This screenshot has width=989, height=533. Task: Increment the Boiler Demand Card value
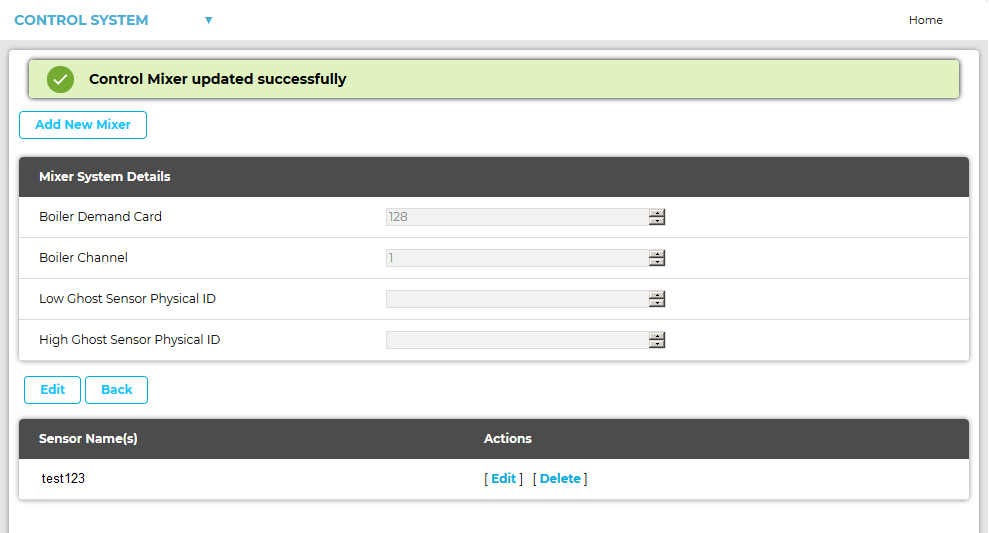(657, 213)
